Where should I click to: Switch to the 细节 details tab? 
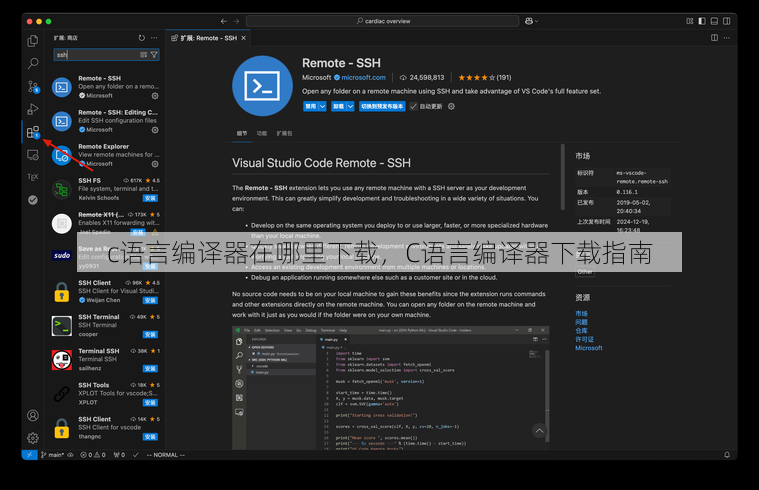(x=242, y=134)
